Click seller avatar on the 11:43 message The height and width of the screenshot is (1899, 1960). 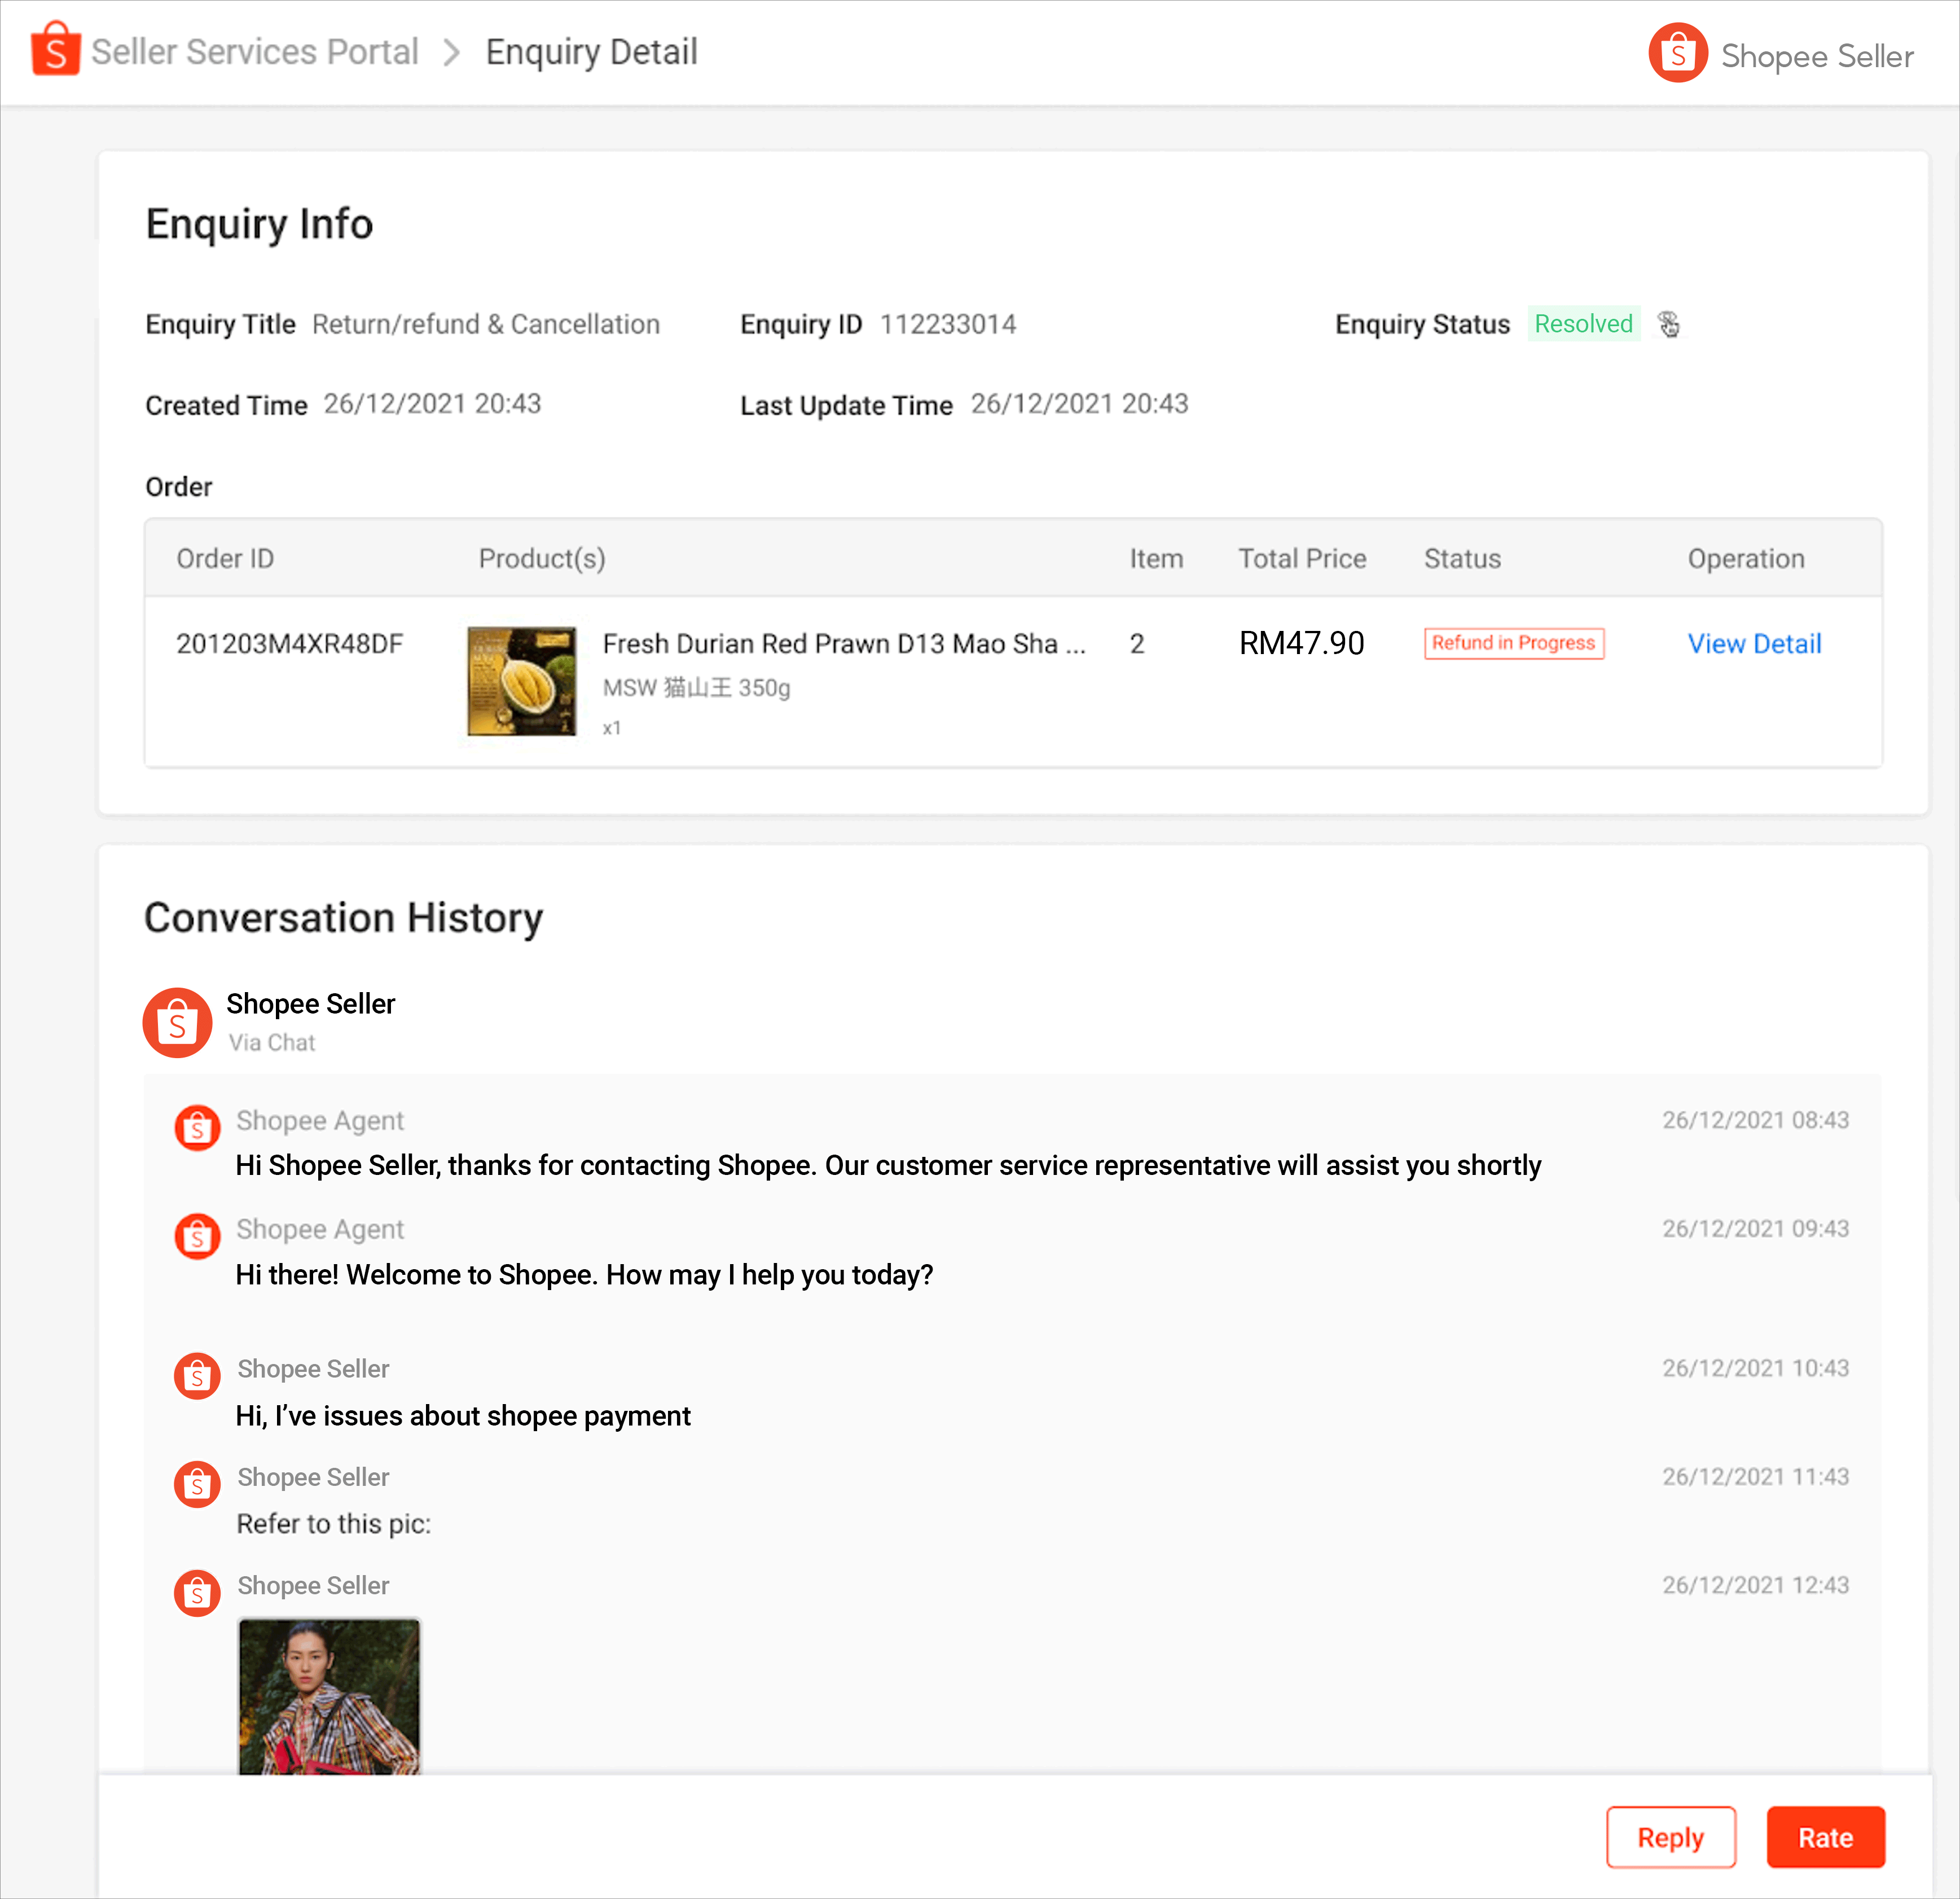click(x=197, y=1484)
